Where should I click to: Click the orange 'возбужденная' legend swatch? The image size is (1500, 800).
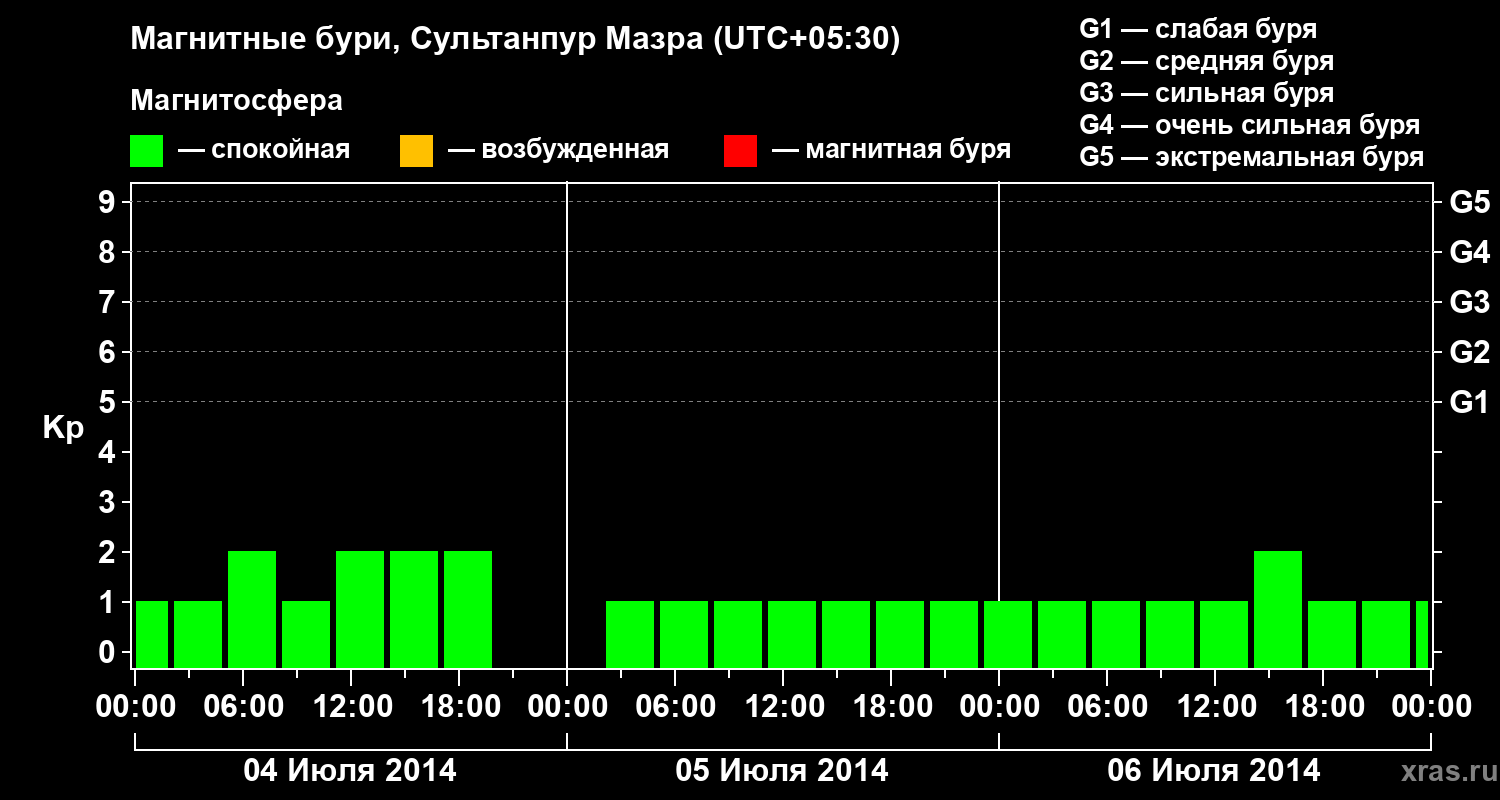coord(416,151)
